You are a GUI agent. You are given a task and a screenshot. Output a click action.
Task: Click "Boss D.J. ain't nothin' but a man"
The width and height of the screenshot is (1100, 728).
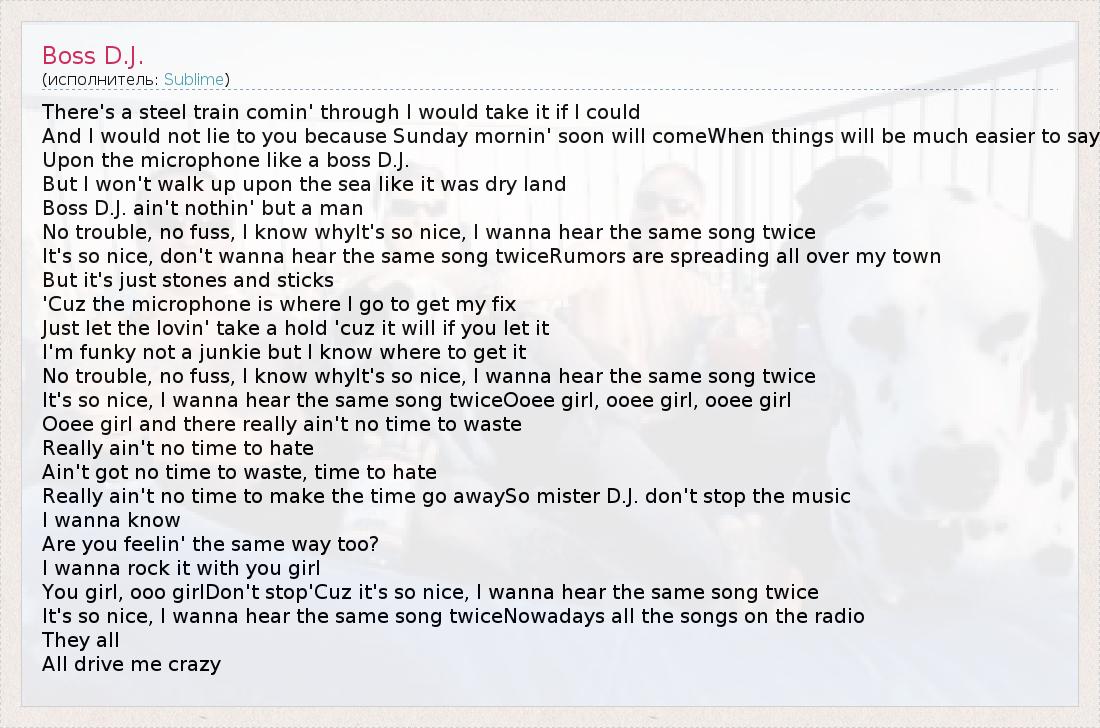point(202,208)
